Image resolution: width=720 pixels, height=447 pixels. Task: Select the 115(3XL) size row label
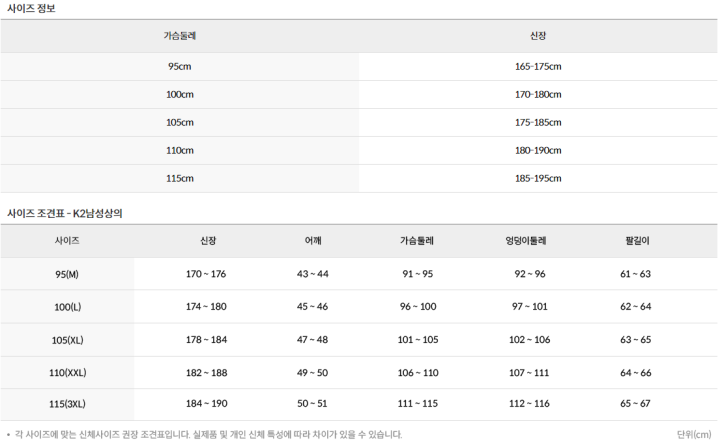pyautogui.click(x=68, y=404)
